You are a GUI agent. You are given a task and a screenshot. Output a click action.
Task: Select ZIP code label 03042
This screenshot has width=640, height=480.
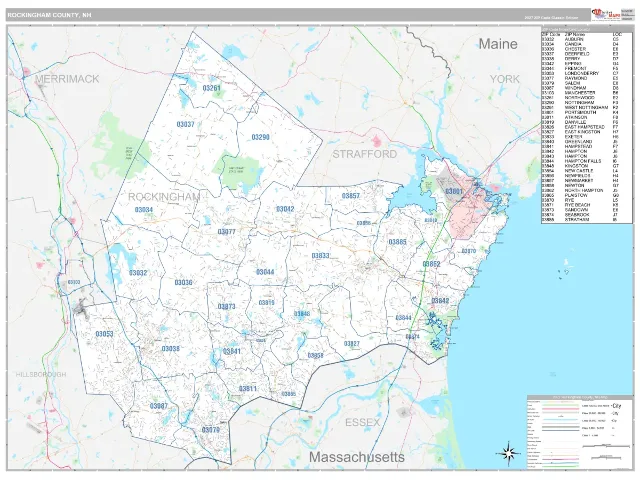click(285, 209)
